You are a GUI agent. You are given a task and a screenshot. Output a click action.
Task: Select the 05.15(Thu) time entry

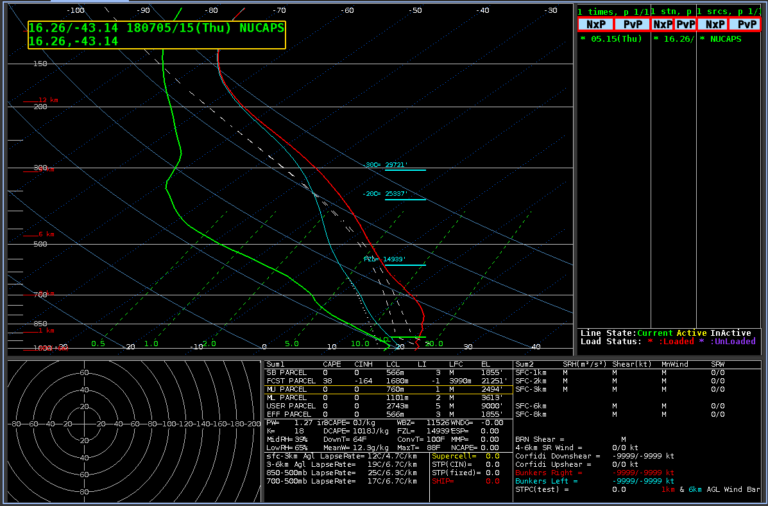pyautogui.click(x=611, y=39)
